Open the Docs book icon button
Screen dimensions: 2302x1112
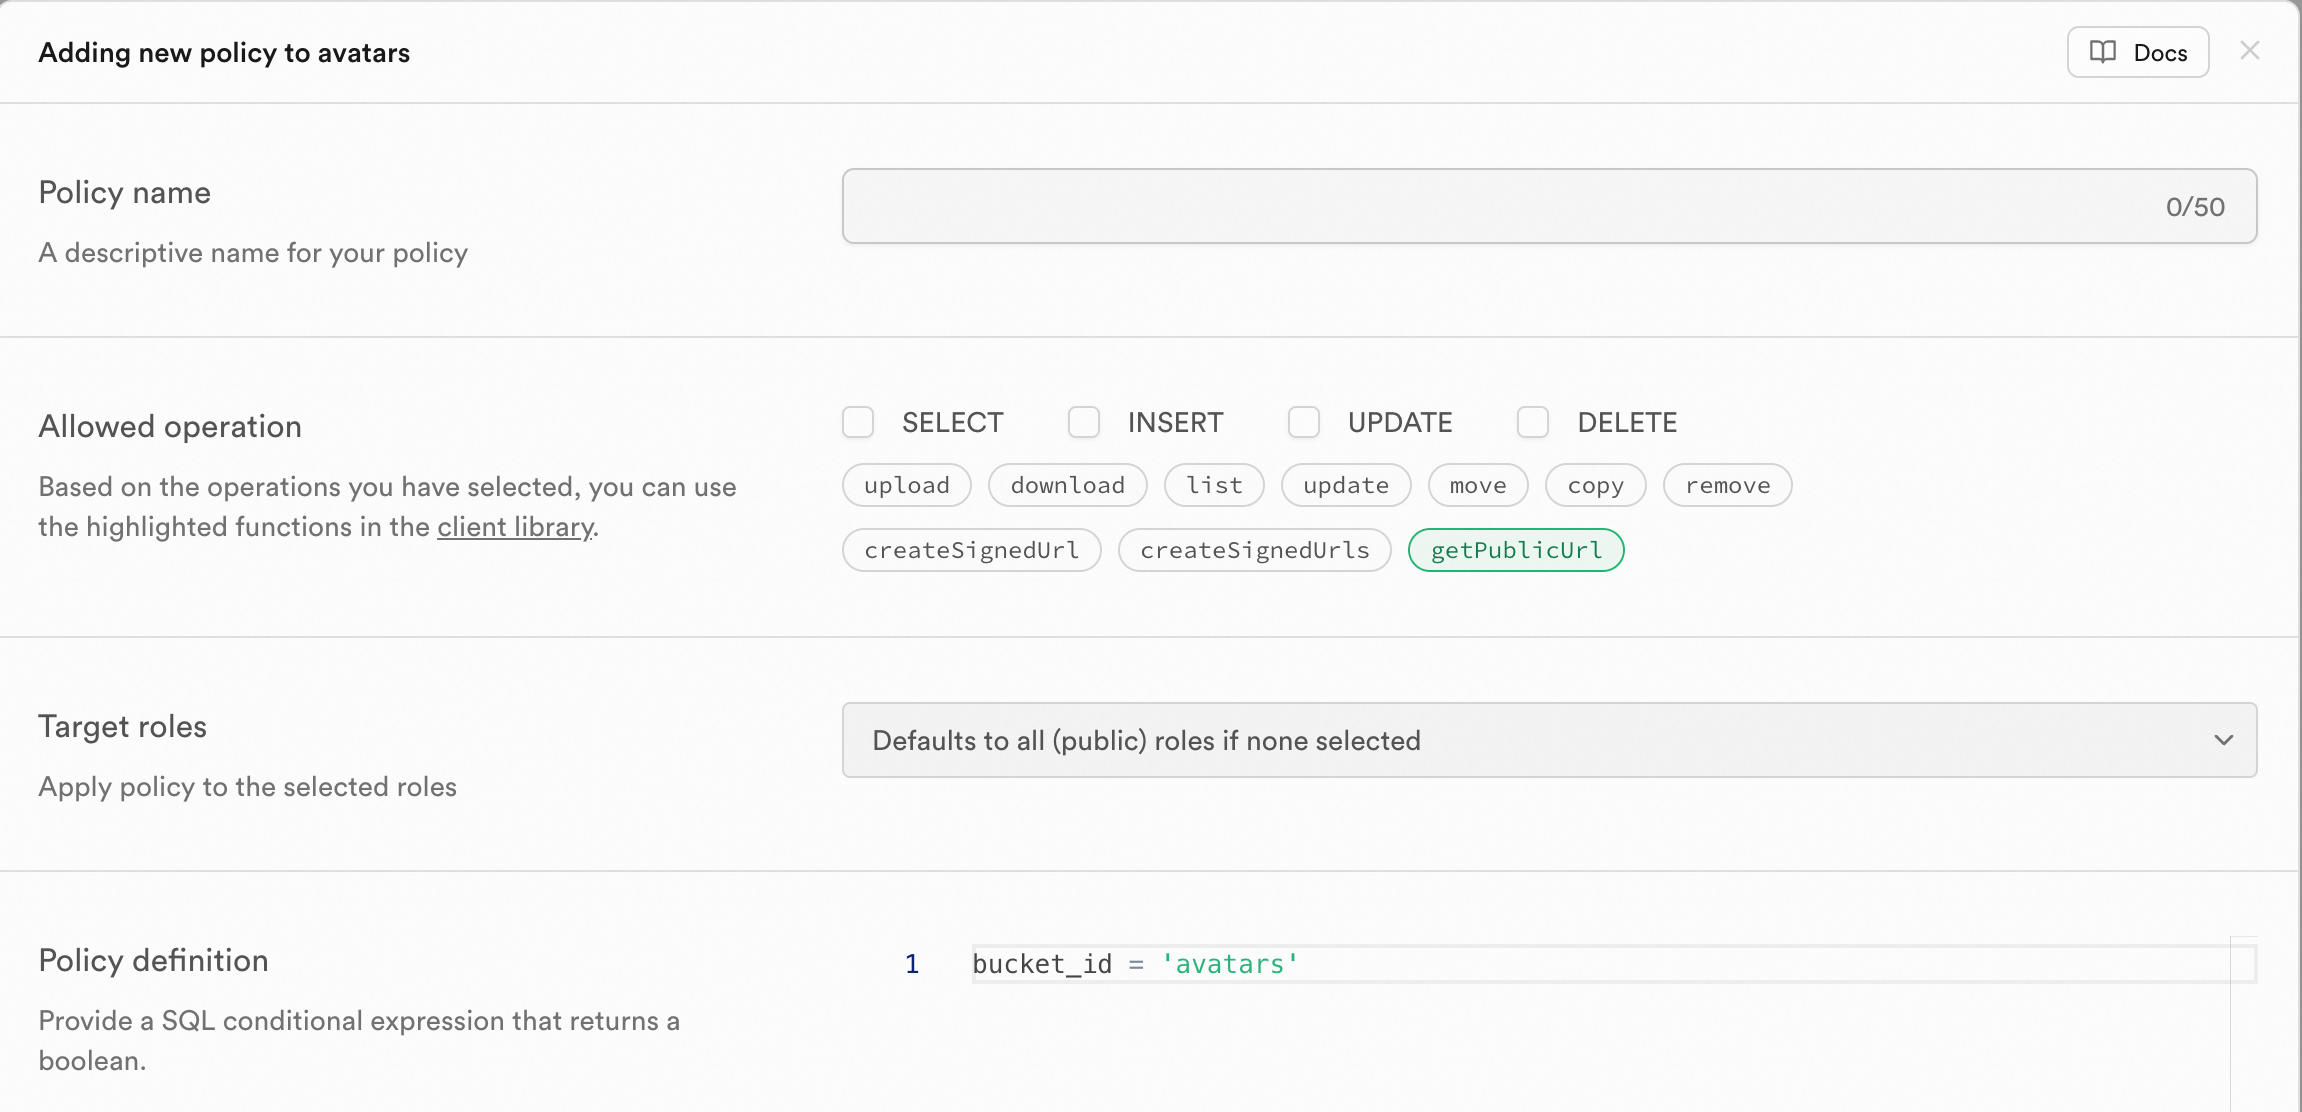2137,52
